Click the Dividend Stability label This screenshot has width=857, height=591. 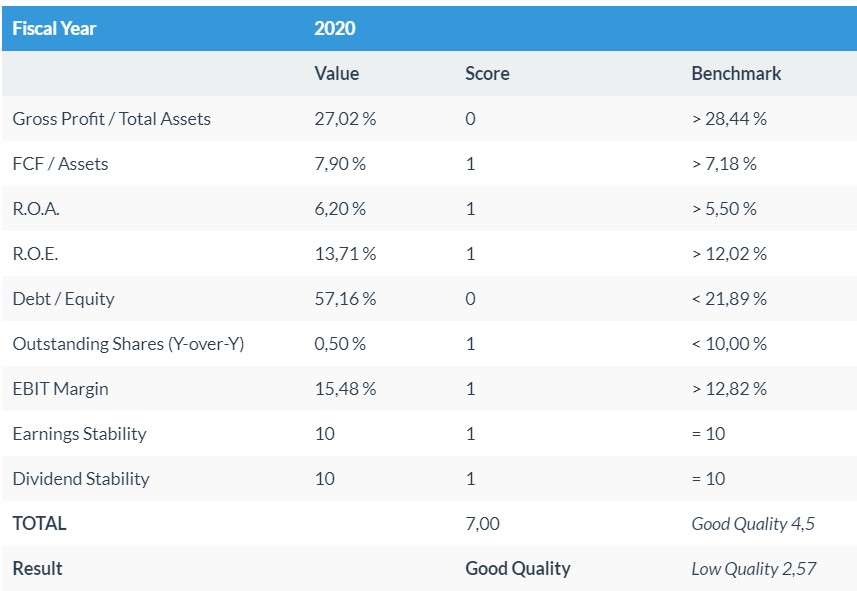[81, 479]
